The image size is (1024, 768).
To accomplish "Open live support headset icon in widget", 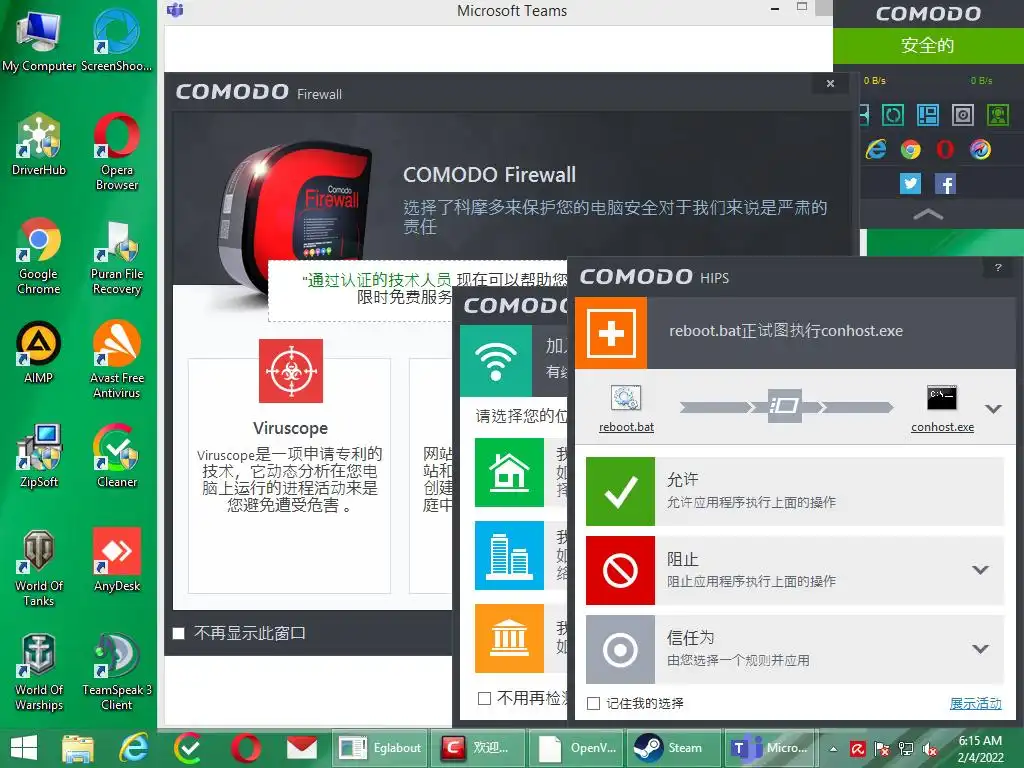I will pyautogui.click(x=998, y=116).
